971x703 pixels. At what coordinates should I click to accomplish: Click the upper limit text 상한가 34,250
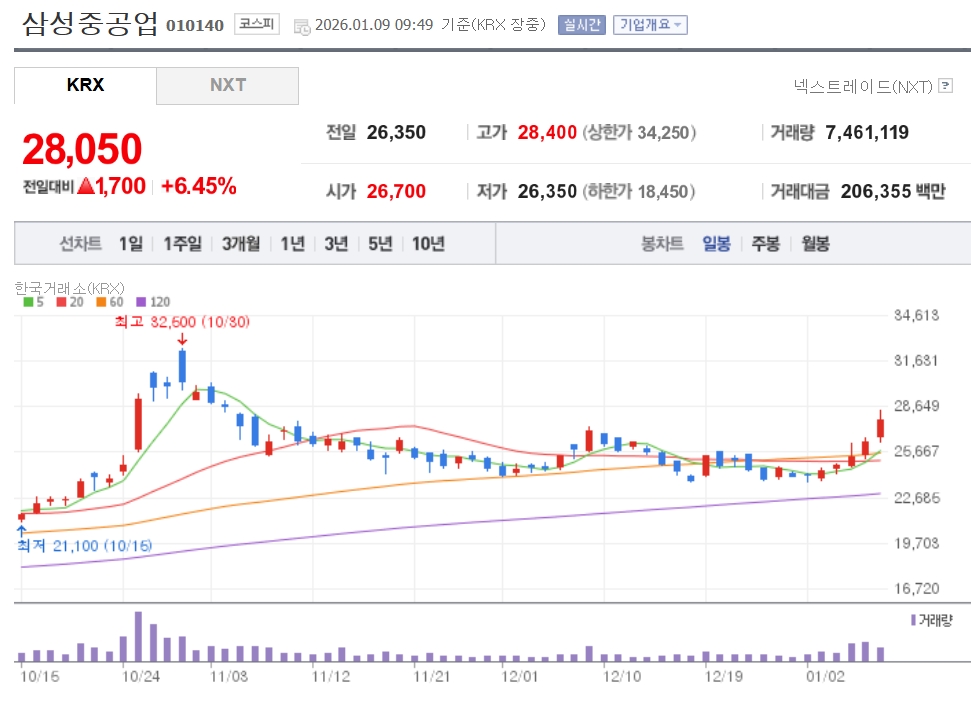coord(639,132)
